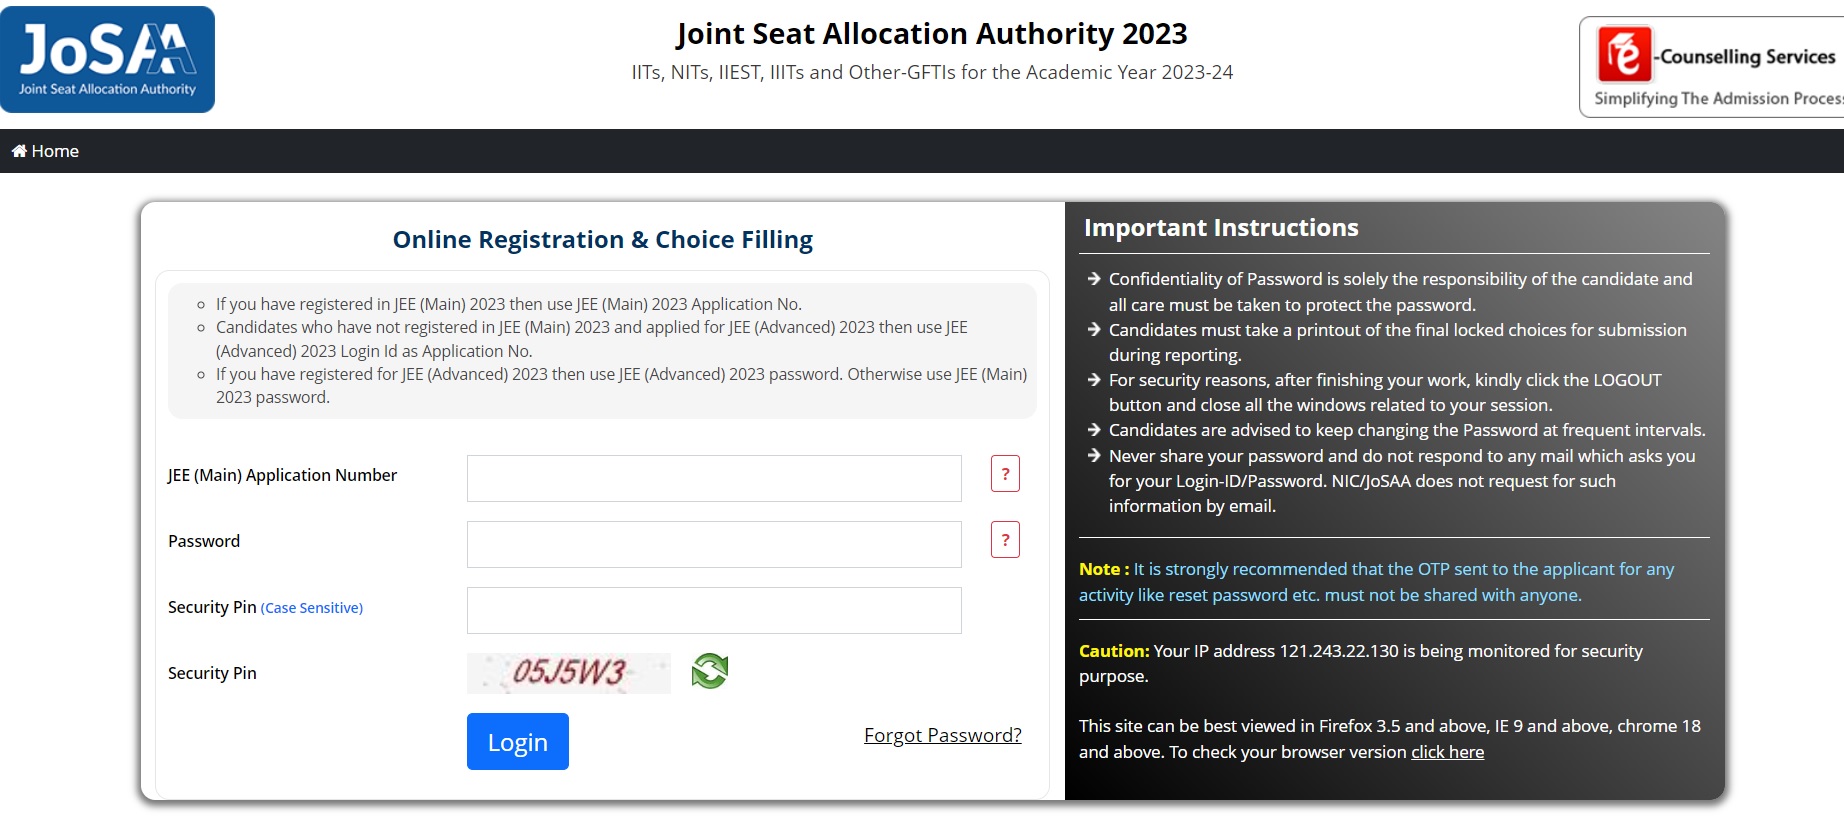Click the Home icon in the navbar
Screen dimensions: 1844x822
[19, 151]
